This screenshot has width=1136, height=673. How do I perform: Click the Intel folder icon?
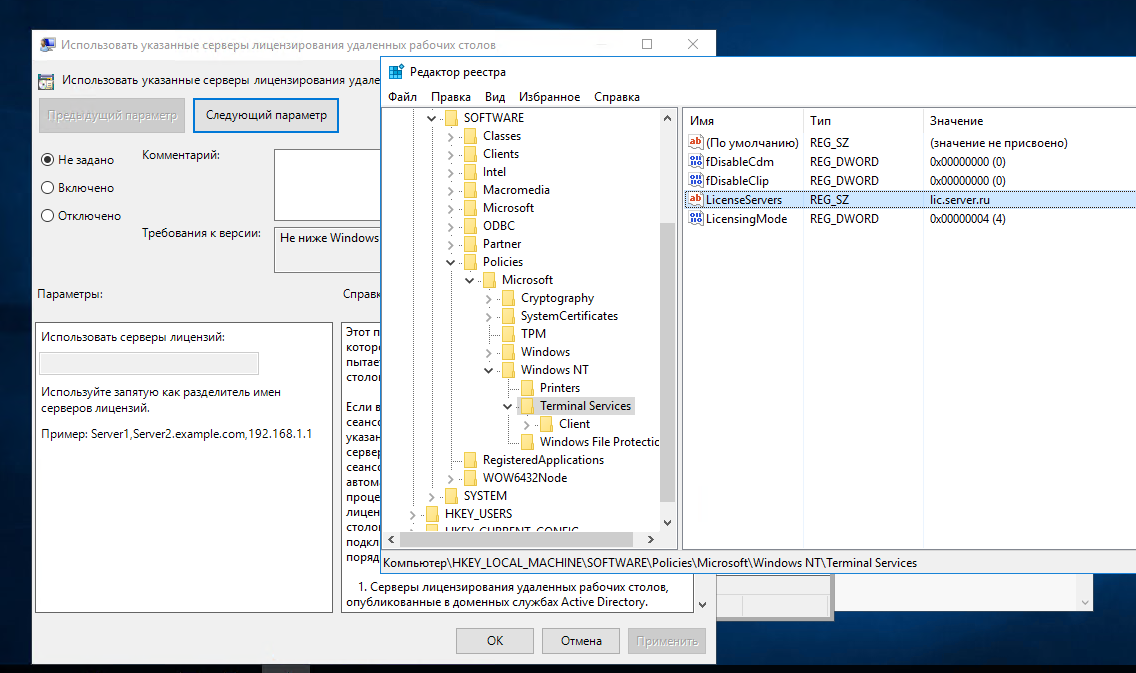[470, 172]
